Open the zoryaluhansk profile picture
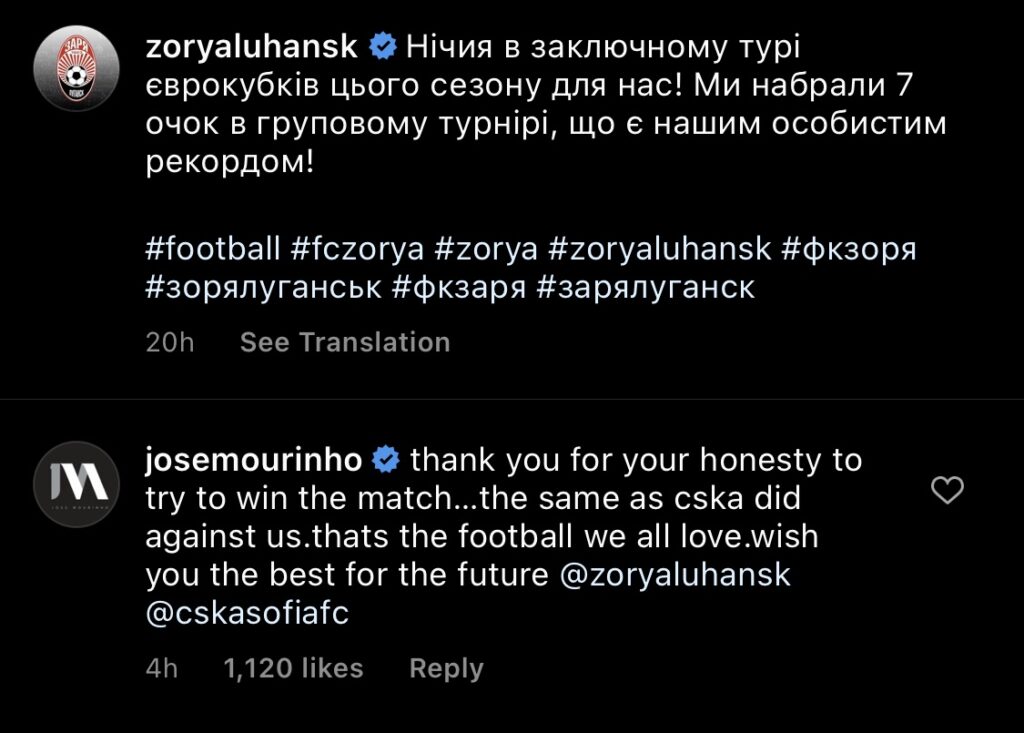1024x733 pixels. (x=77, y=76)
